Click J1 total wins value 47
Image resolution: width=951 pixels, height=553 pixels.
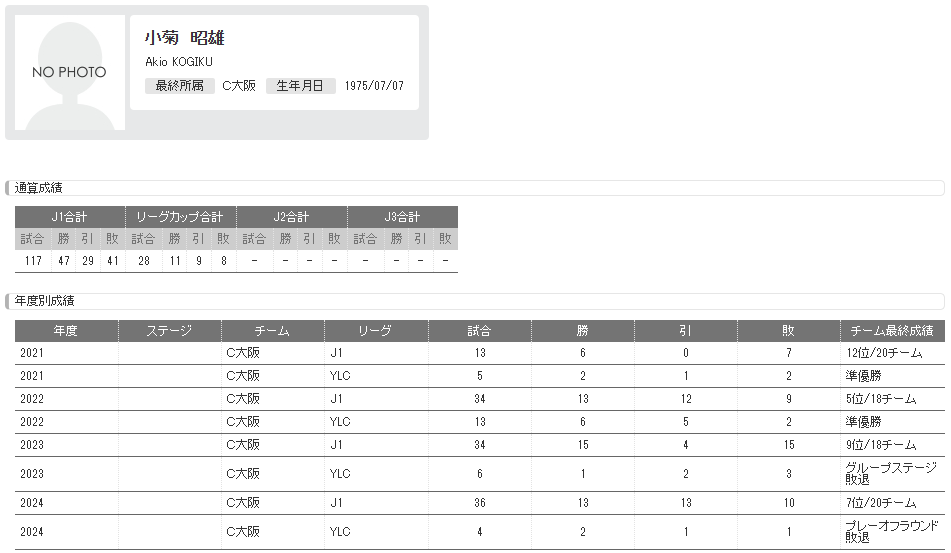[64, 261]
